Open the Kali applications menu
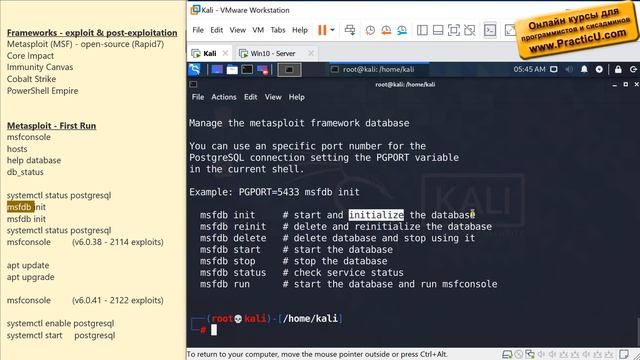The height and width of the screenshot is (360, 640). (194, 70)
